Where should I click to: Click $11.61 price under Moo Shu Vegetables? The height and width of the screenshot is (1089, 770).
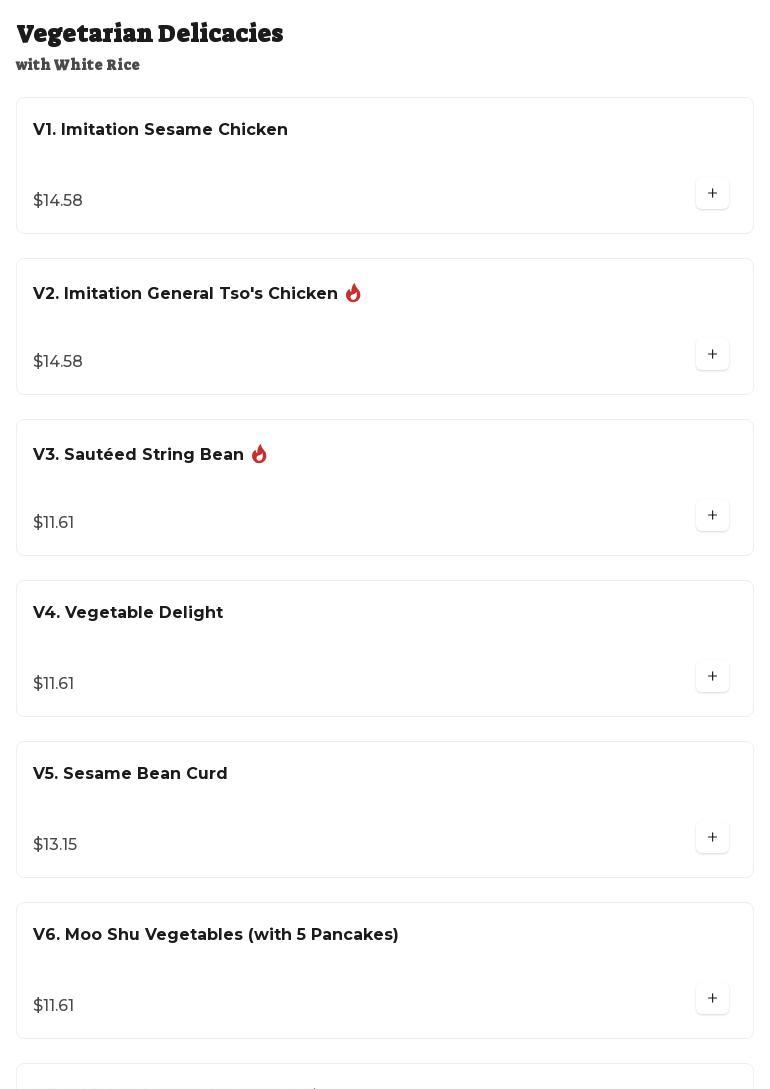pos(54,1006)
